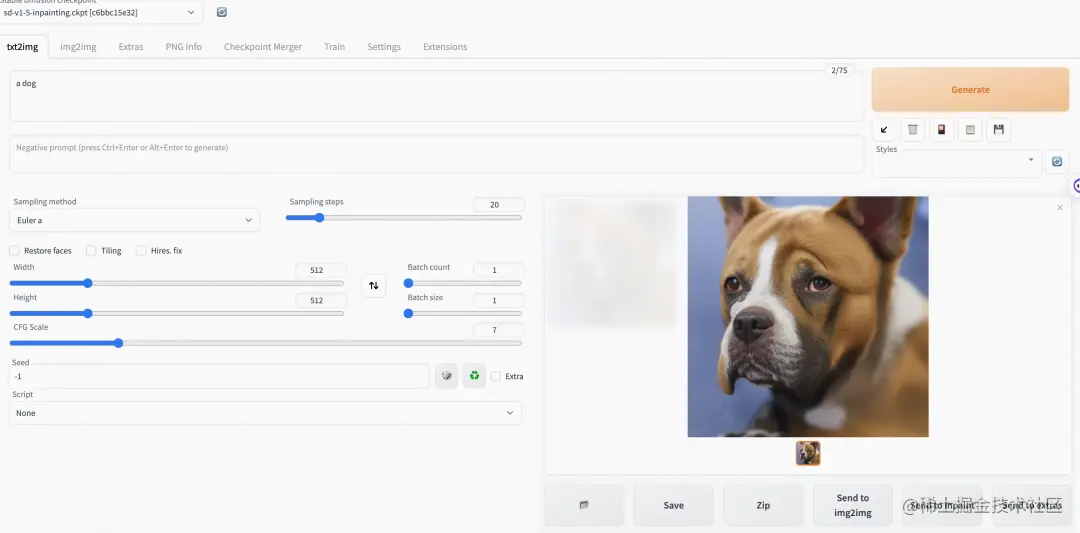This screenshot has height=533, width=1080.
Task: Close the image preview with X
Action: tap(1060, 207)
